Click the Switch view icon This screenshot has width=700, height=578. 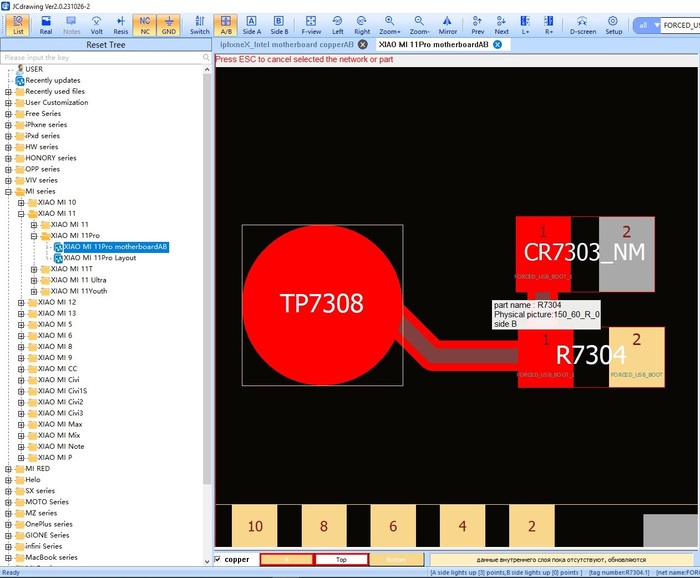point(199,24)
